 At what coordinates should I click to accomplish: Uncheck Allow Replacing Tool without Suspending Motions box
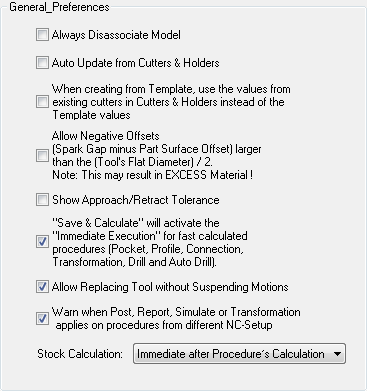pyautogui.click(x=42, y=287)
